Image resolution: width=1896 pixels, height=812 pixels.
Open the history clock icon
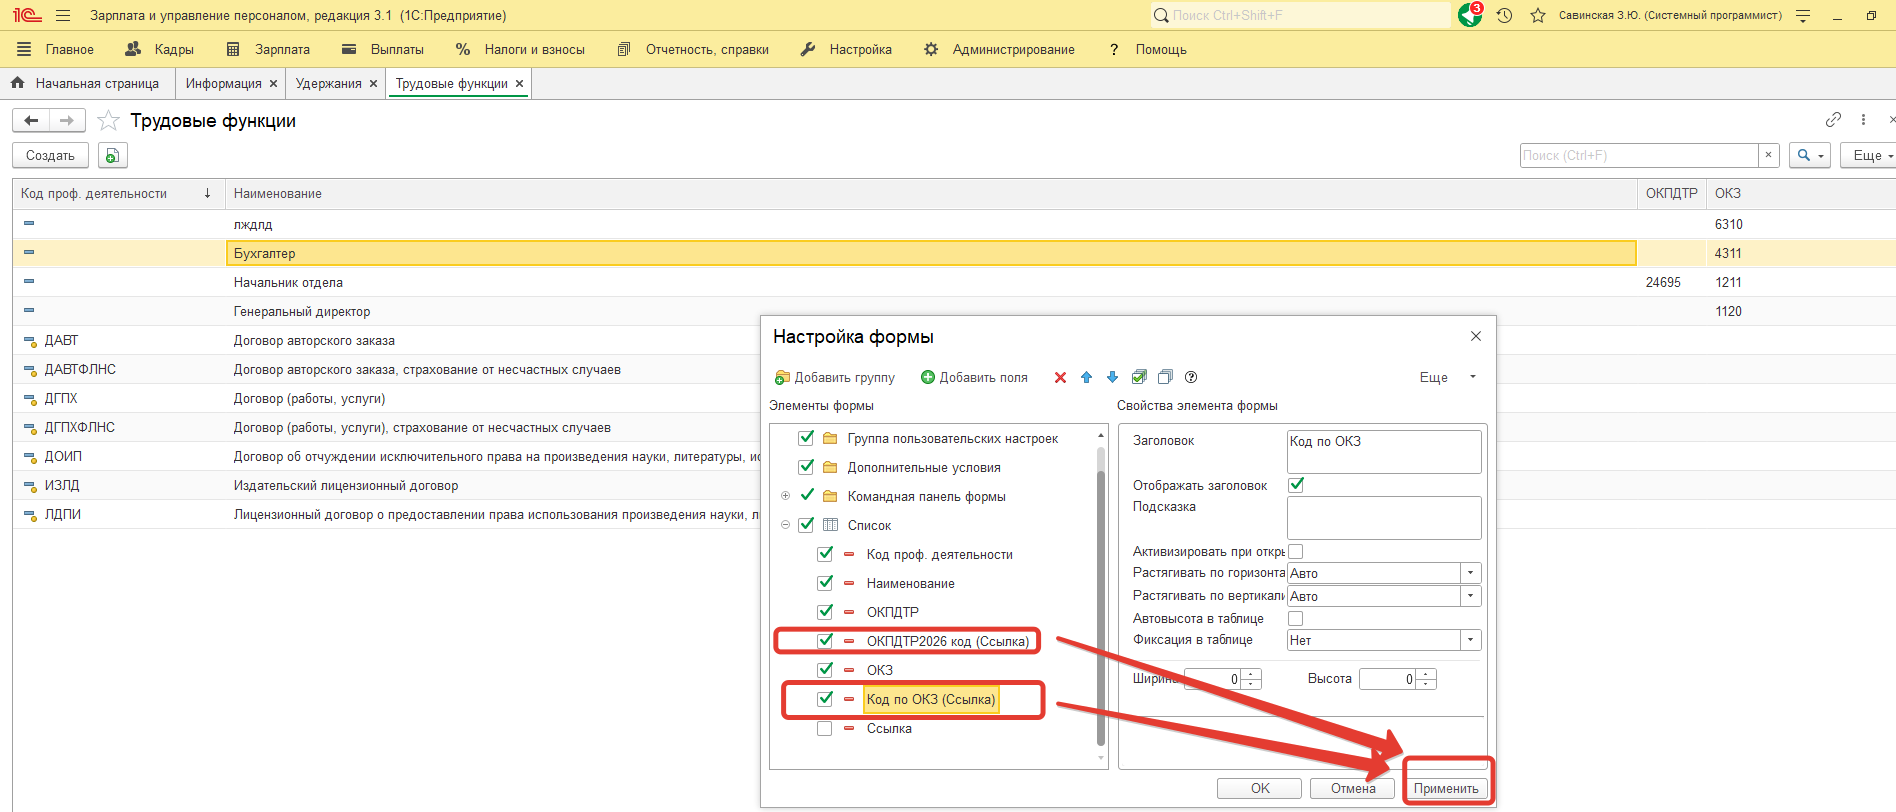point(1504,16)
